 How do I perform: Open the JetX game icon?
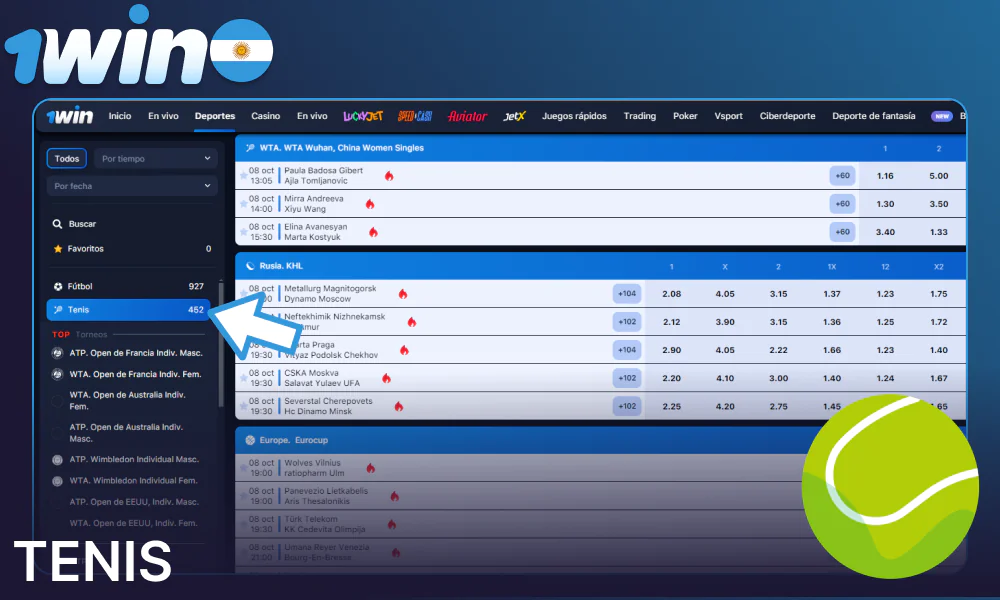(x=514, y=116)
